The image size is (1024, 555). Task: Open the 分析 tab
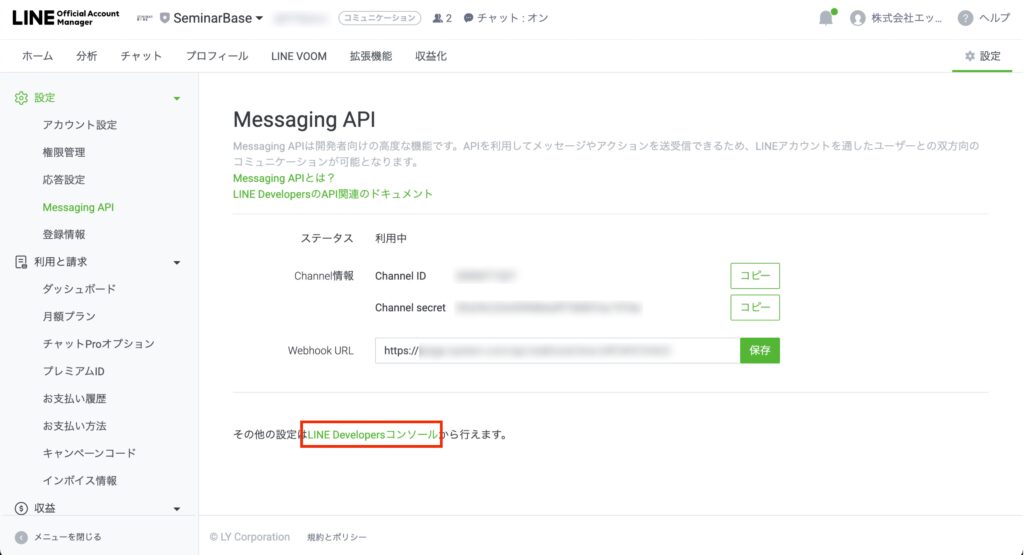[x=87, y=56]
